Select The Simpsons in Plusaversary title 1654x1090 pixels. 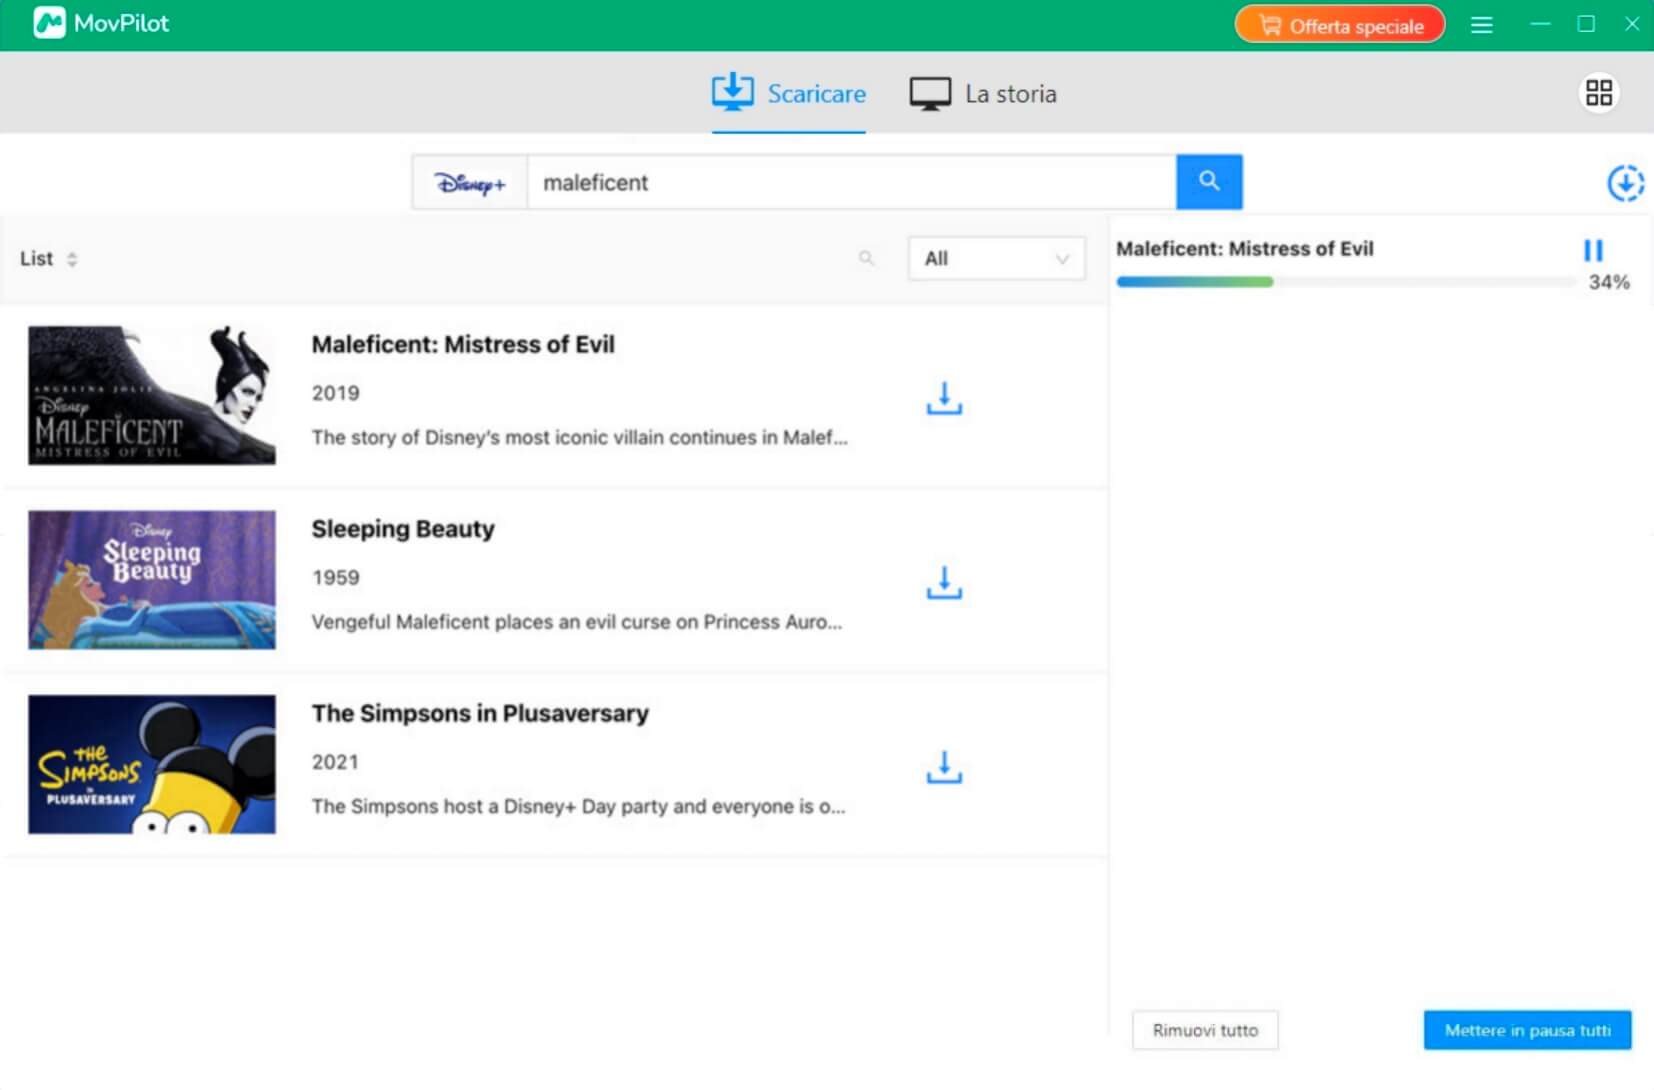[x=480, y=714]
